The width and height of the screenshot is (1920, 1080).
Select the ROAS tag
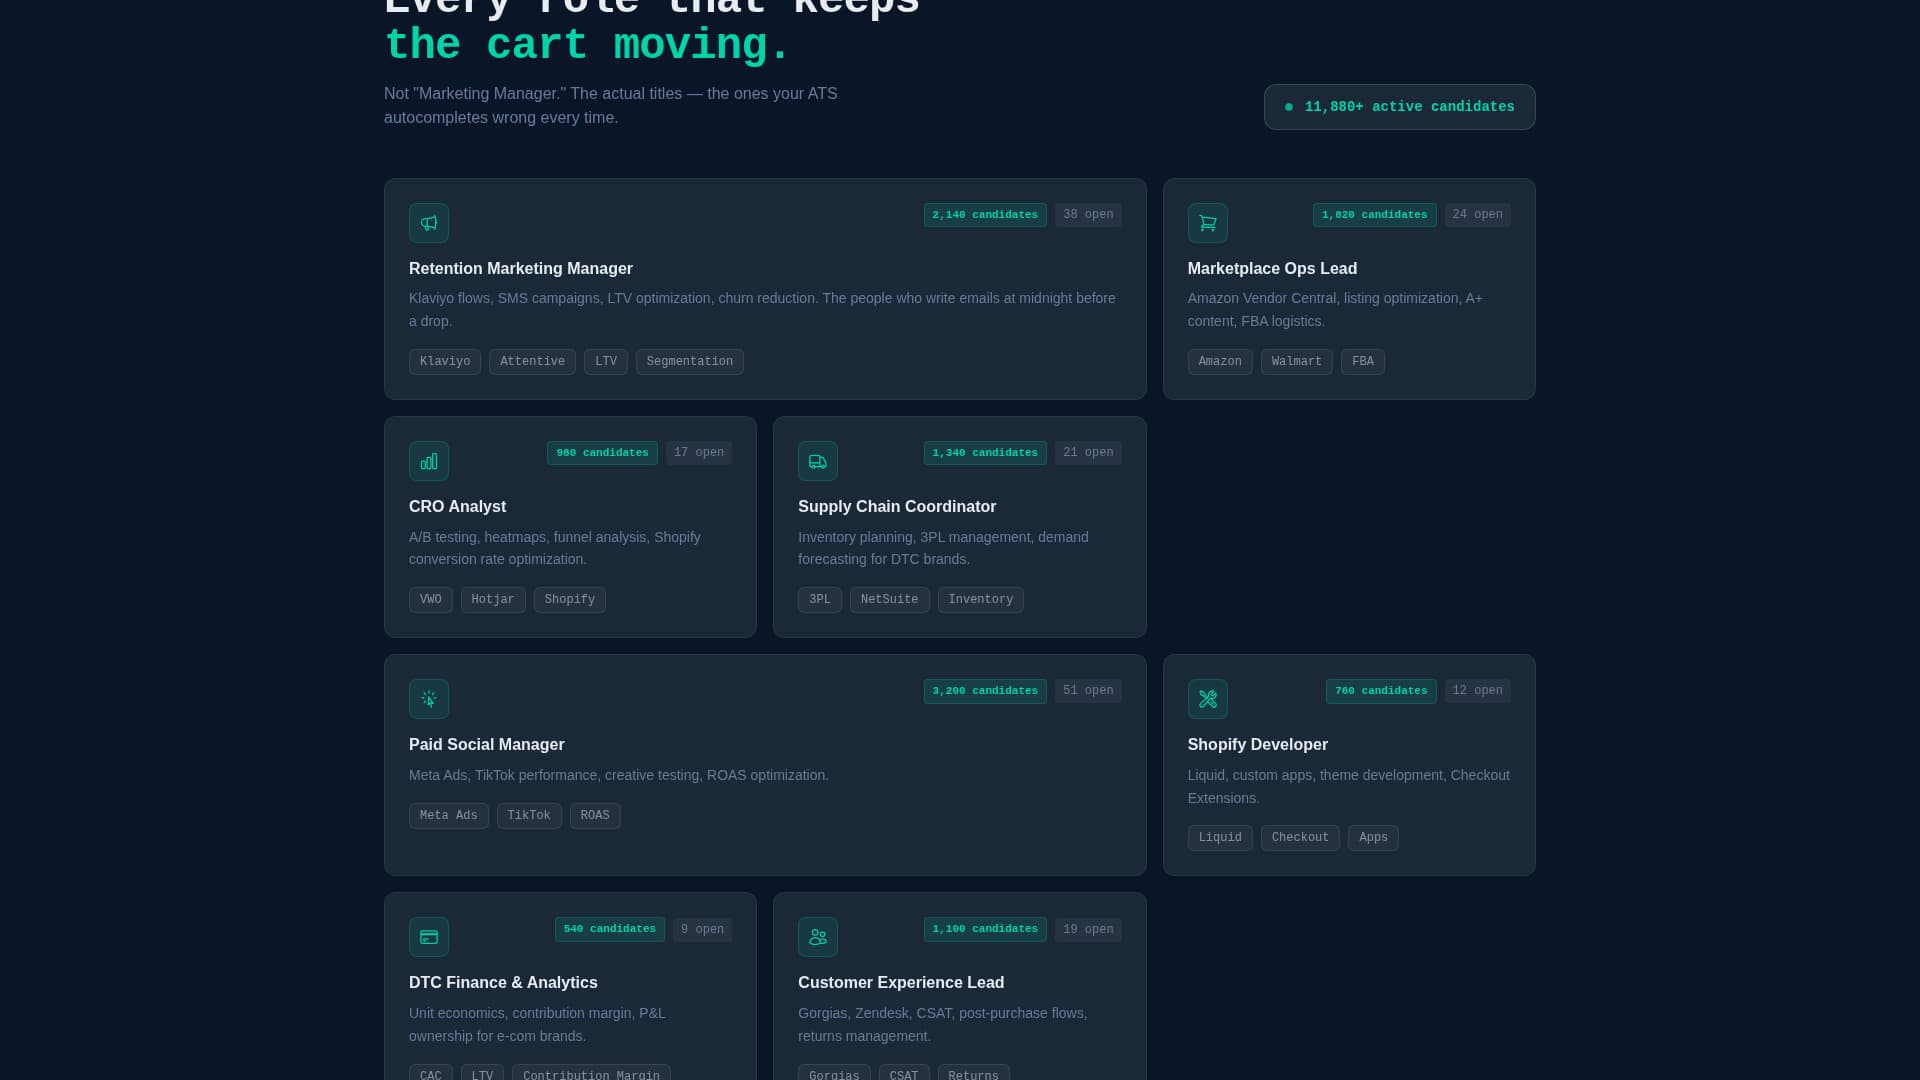click(595, 816)
